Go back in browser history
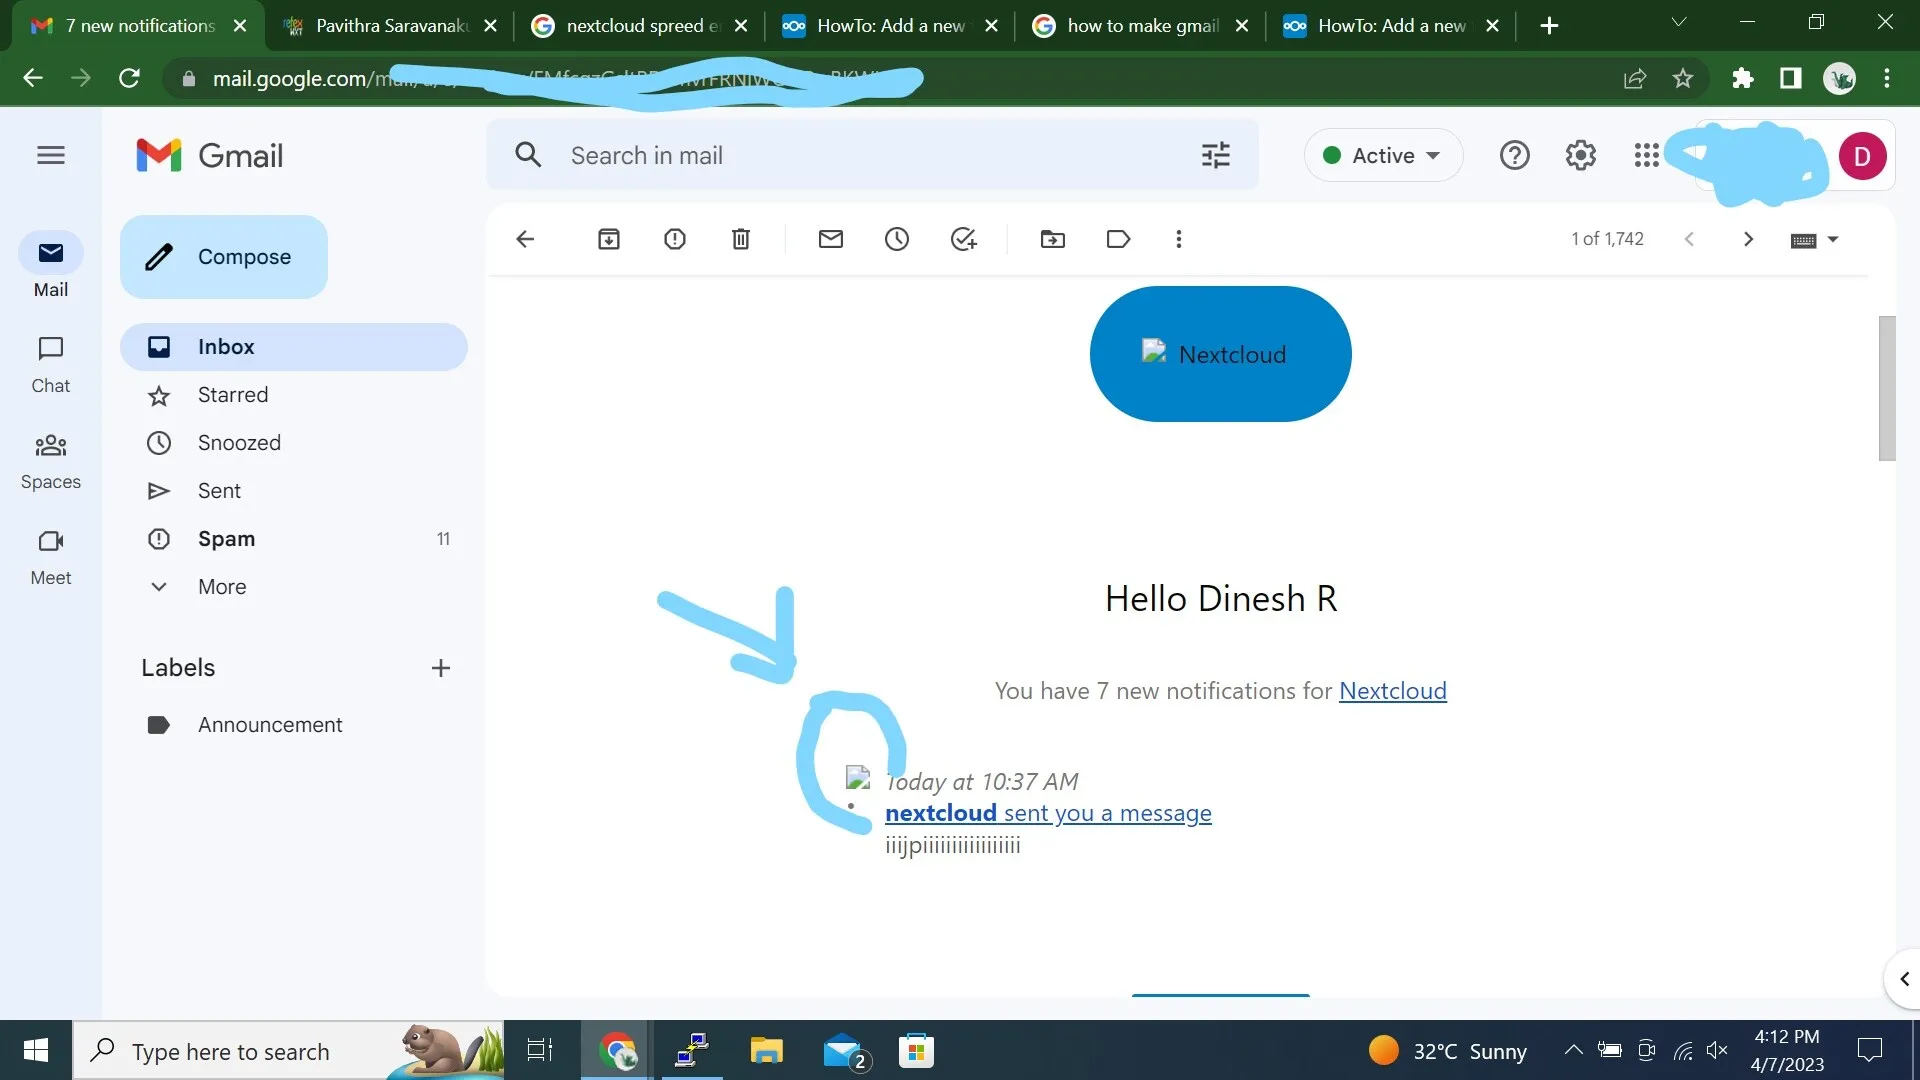The height and width of the screenshot is (1080, 1920). pyautogui.click(x=33, y=78)
